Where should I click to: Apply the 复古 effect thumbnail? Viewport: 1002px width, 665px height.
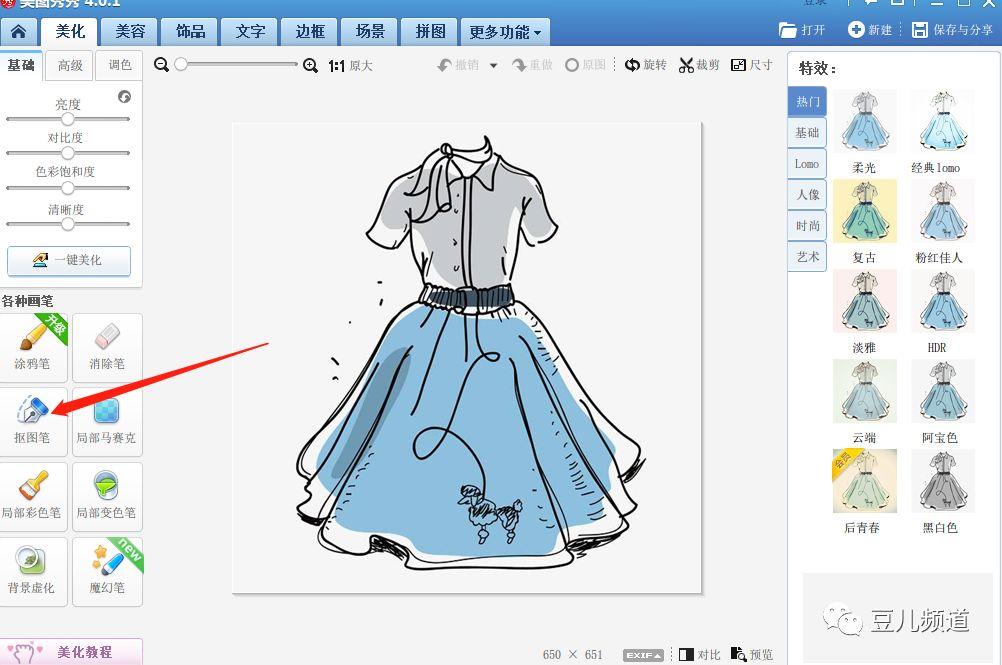point(865,211)
